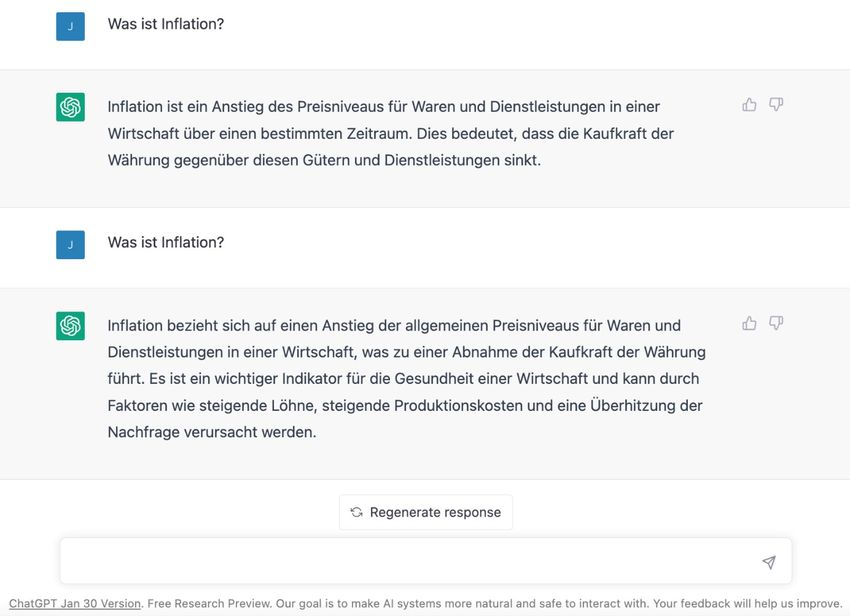
Task: Click the word 'Nachfrage verursacht werden'
Action: (x=212, y=432)
